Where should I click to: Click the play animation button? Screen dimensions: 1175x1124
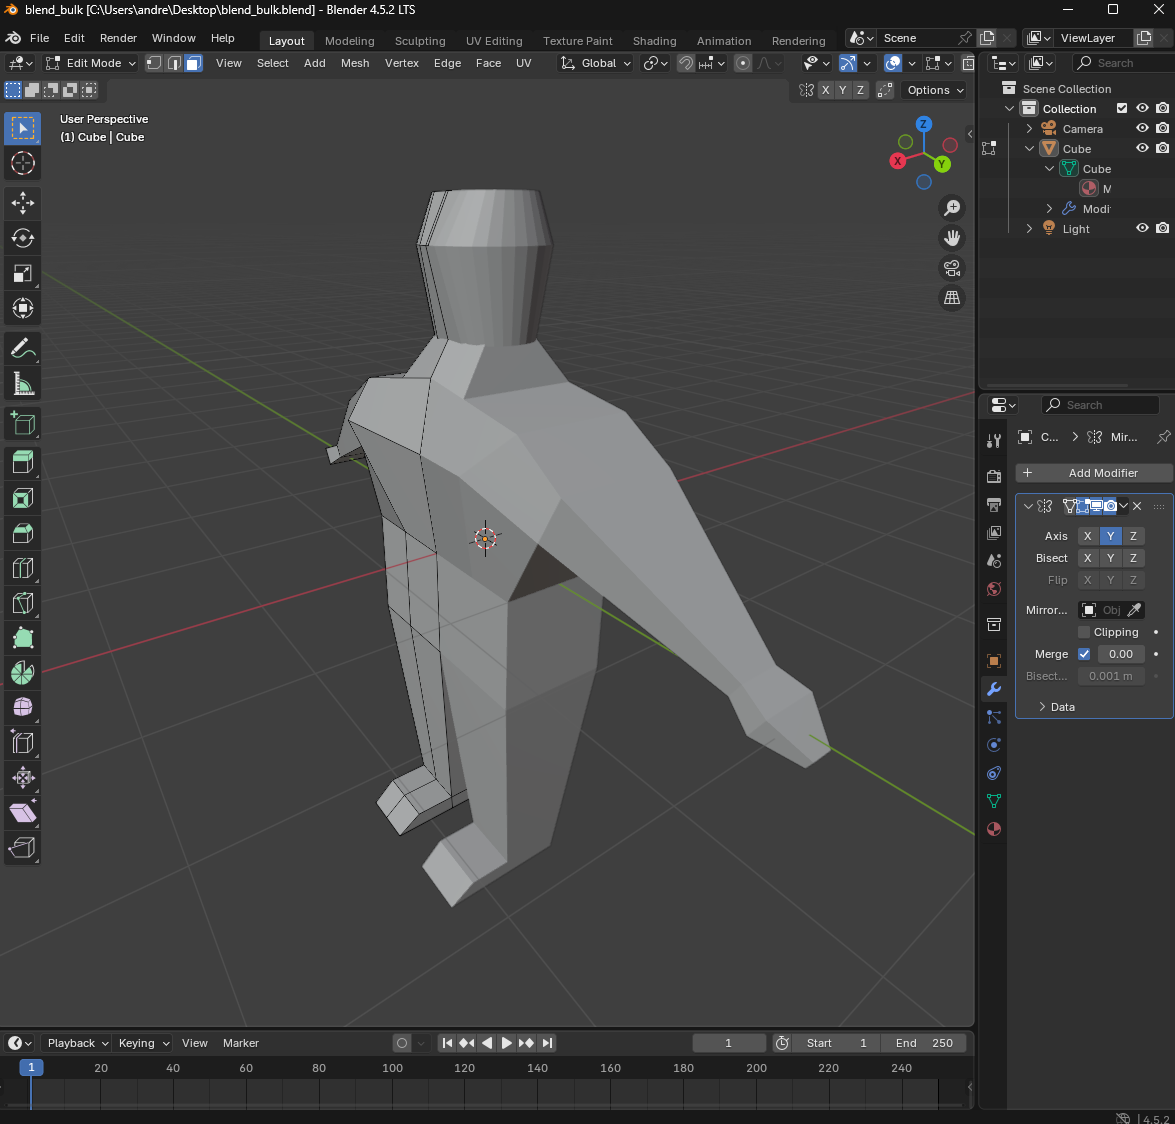coord(507,1043)
